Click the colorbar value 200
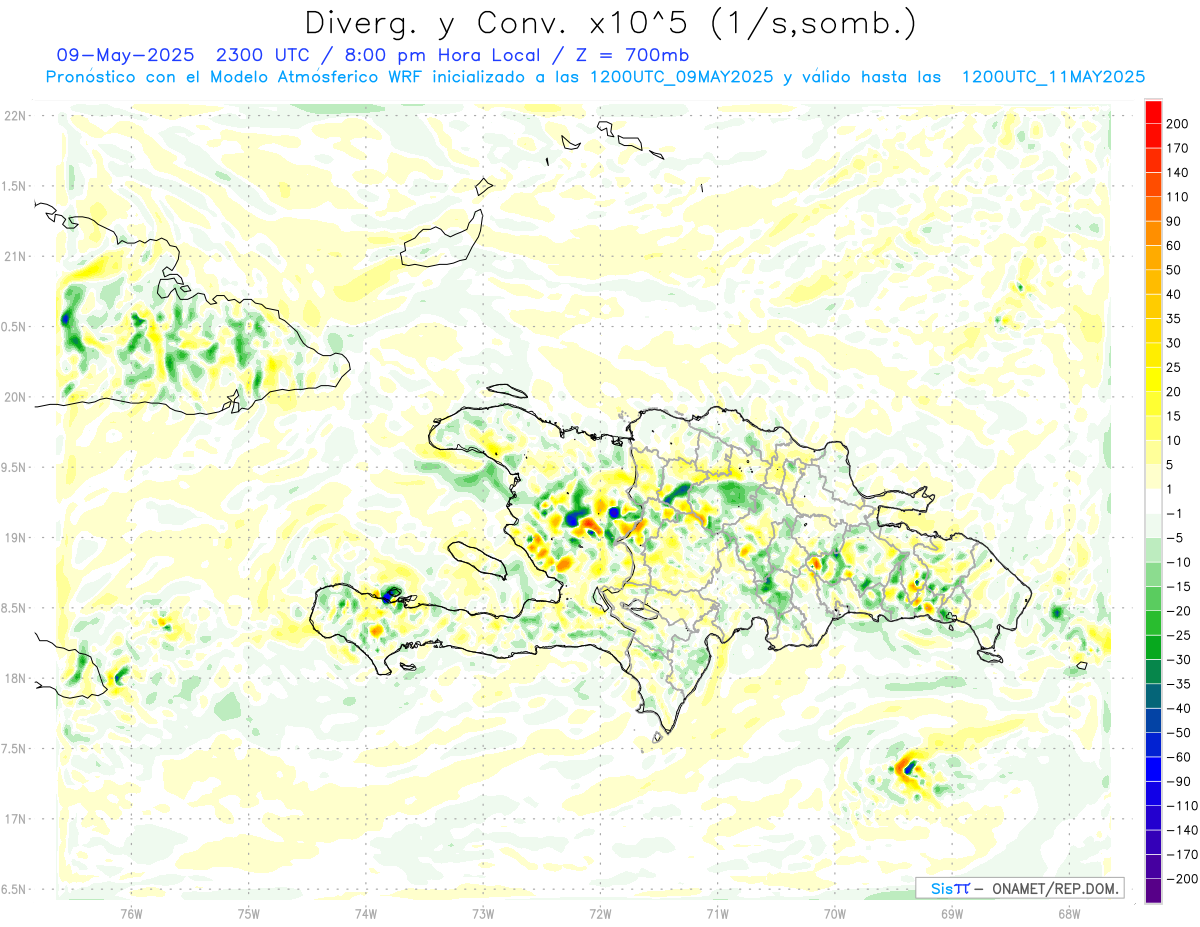Image resolution: width=1200 pixels, height=927 pixels. 1178,124
